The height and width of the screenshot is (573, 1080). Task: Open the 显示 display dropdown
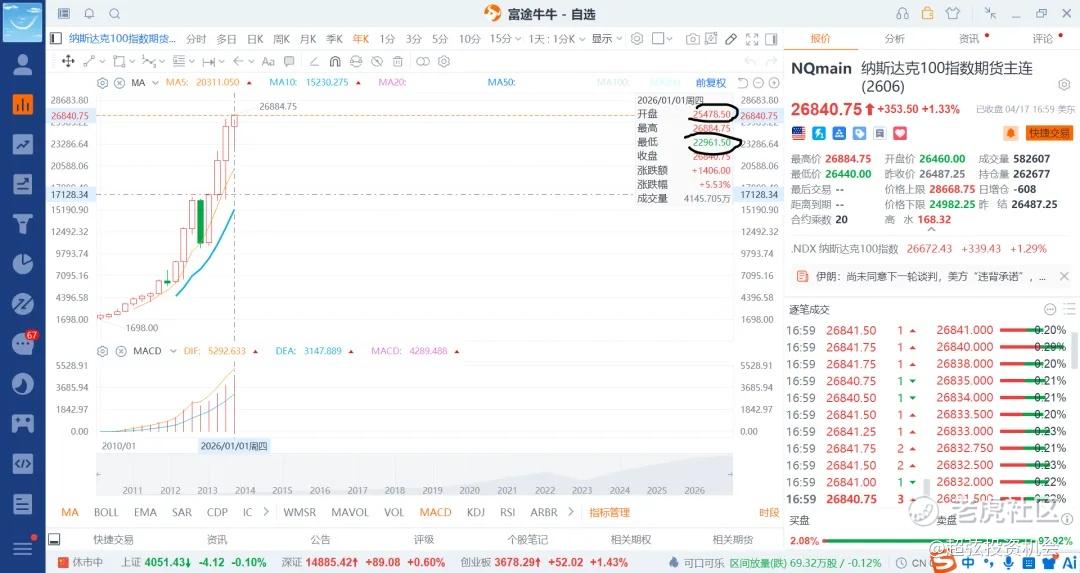click(607, 39)
